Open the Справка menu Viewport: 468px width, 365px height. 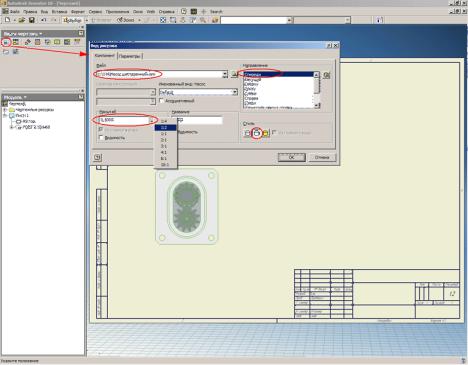point(167,12)
